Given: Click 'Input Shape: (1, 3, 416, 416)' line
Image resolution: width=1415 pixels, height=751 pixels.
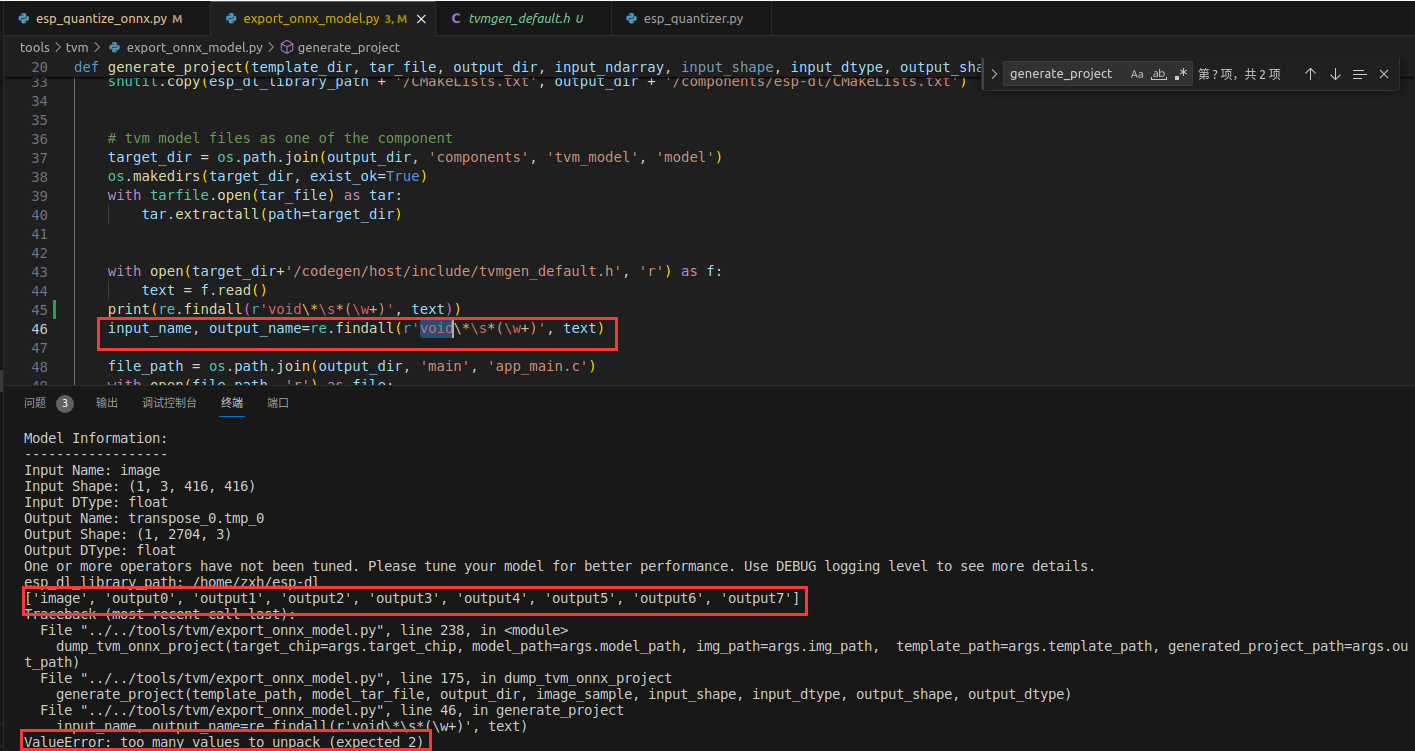Looking at the screenshot, I should [x=140, y=486].
